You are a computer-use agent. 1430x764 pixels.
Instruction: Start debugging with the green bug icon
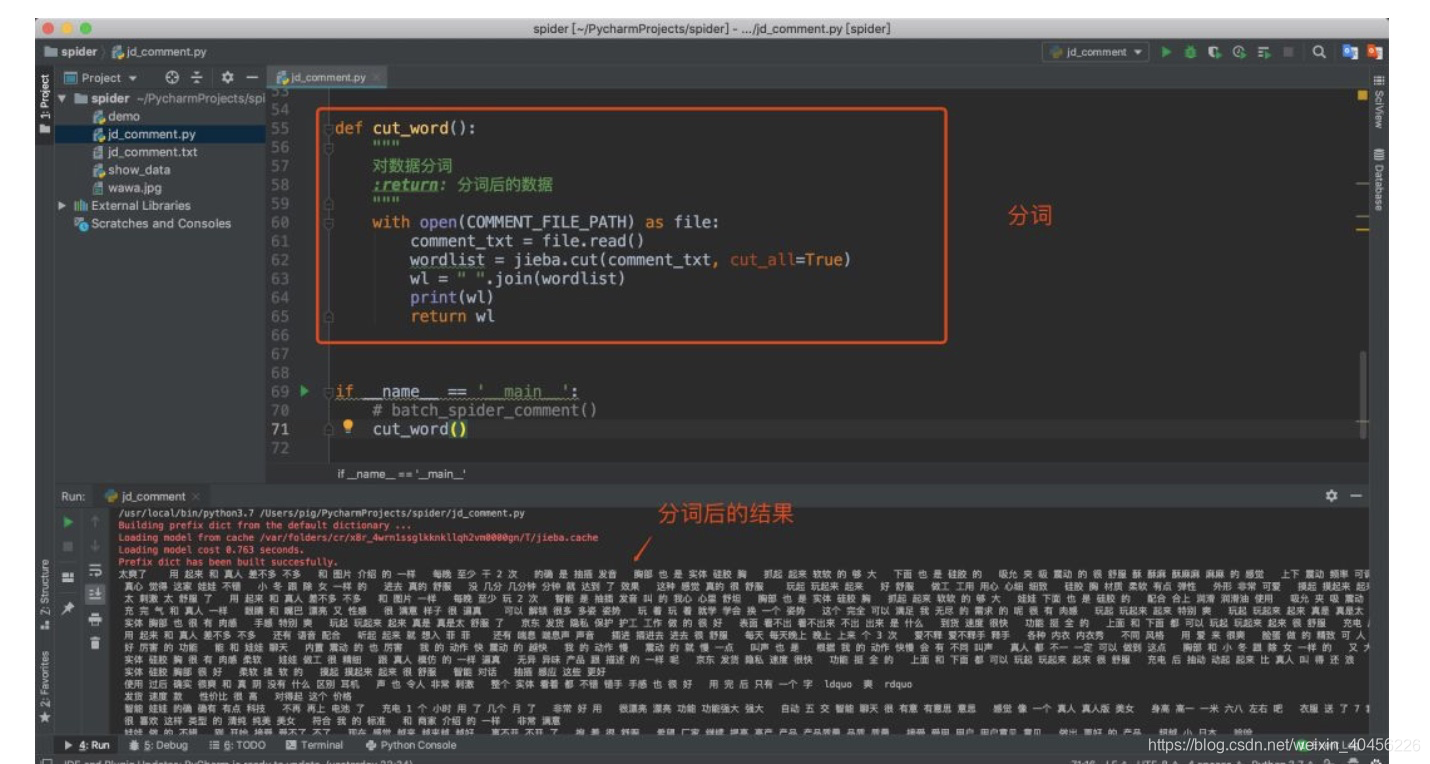click(1190, 52)
